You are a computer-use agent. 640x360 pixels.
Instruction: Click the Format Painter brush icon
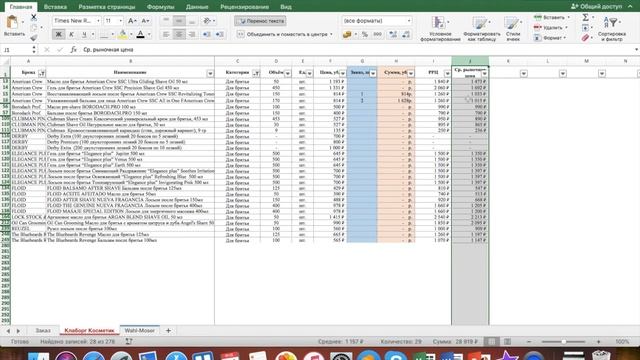click(x=34, y=38)
